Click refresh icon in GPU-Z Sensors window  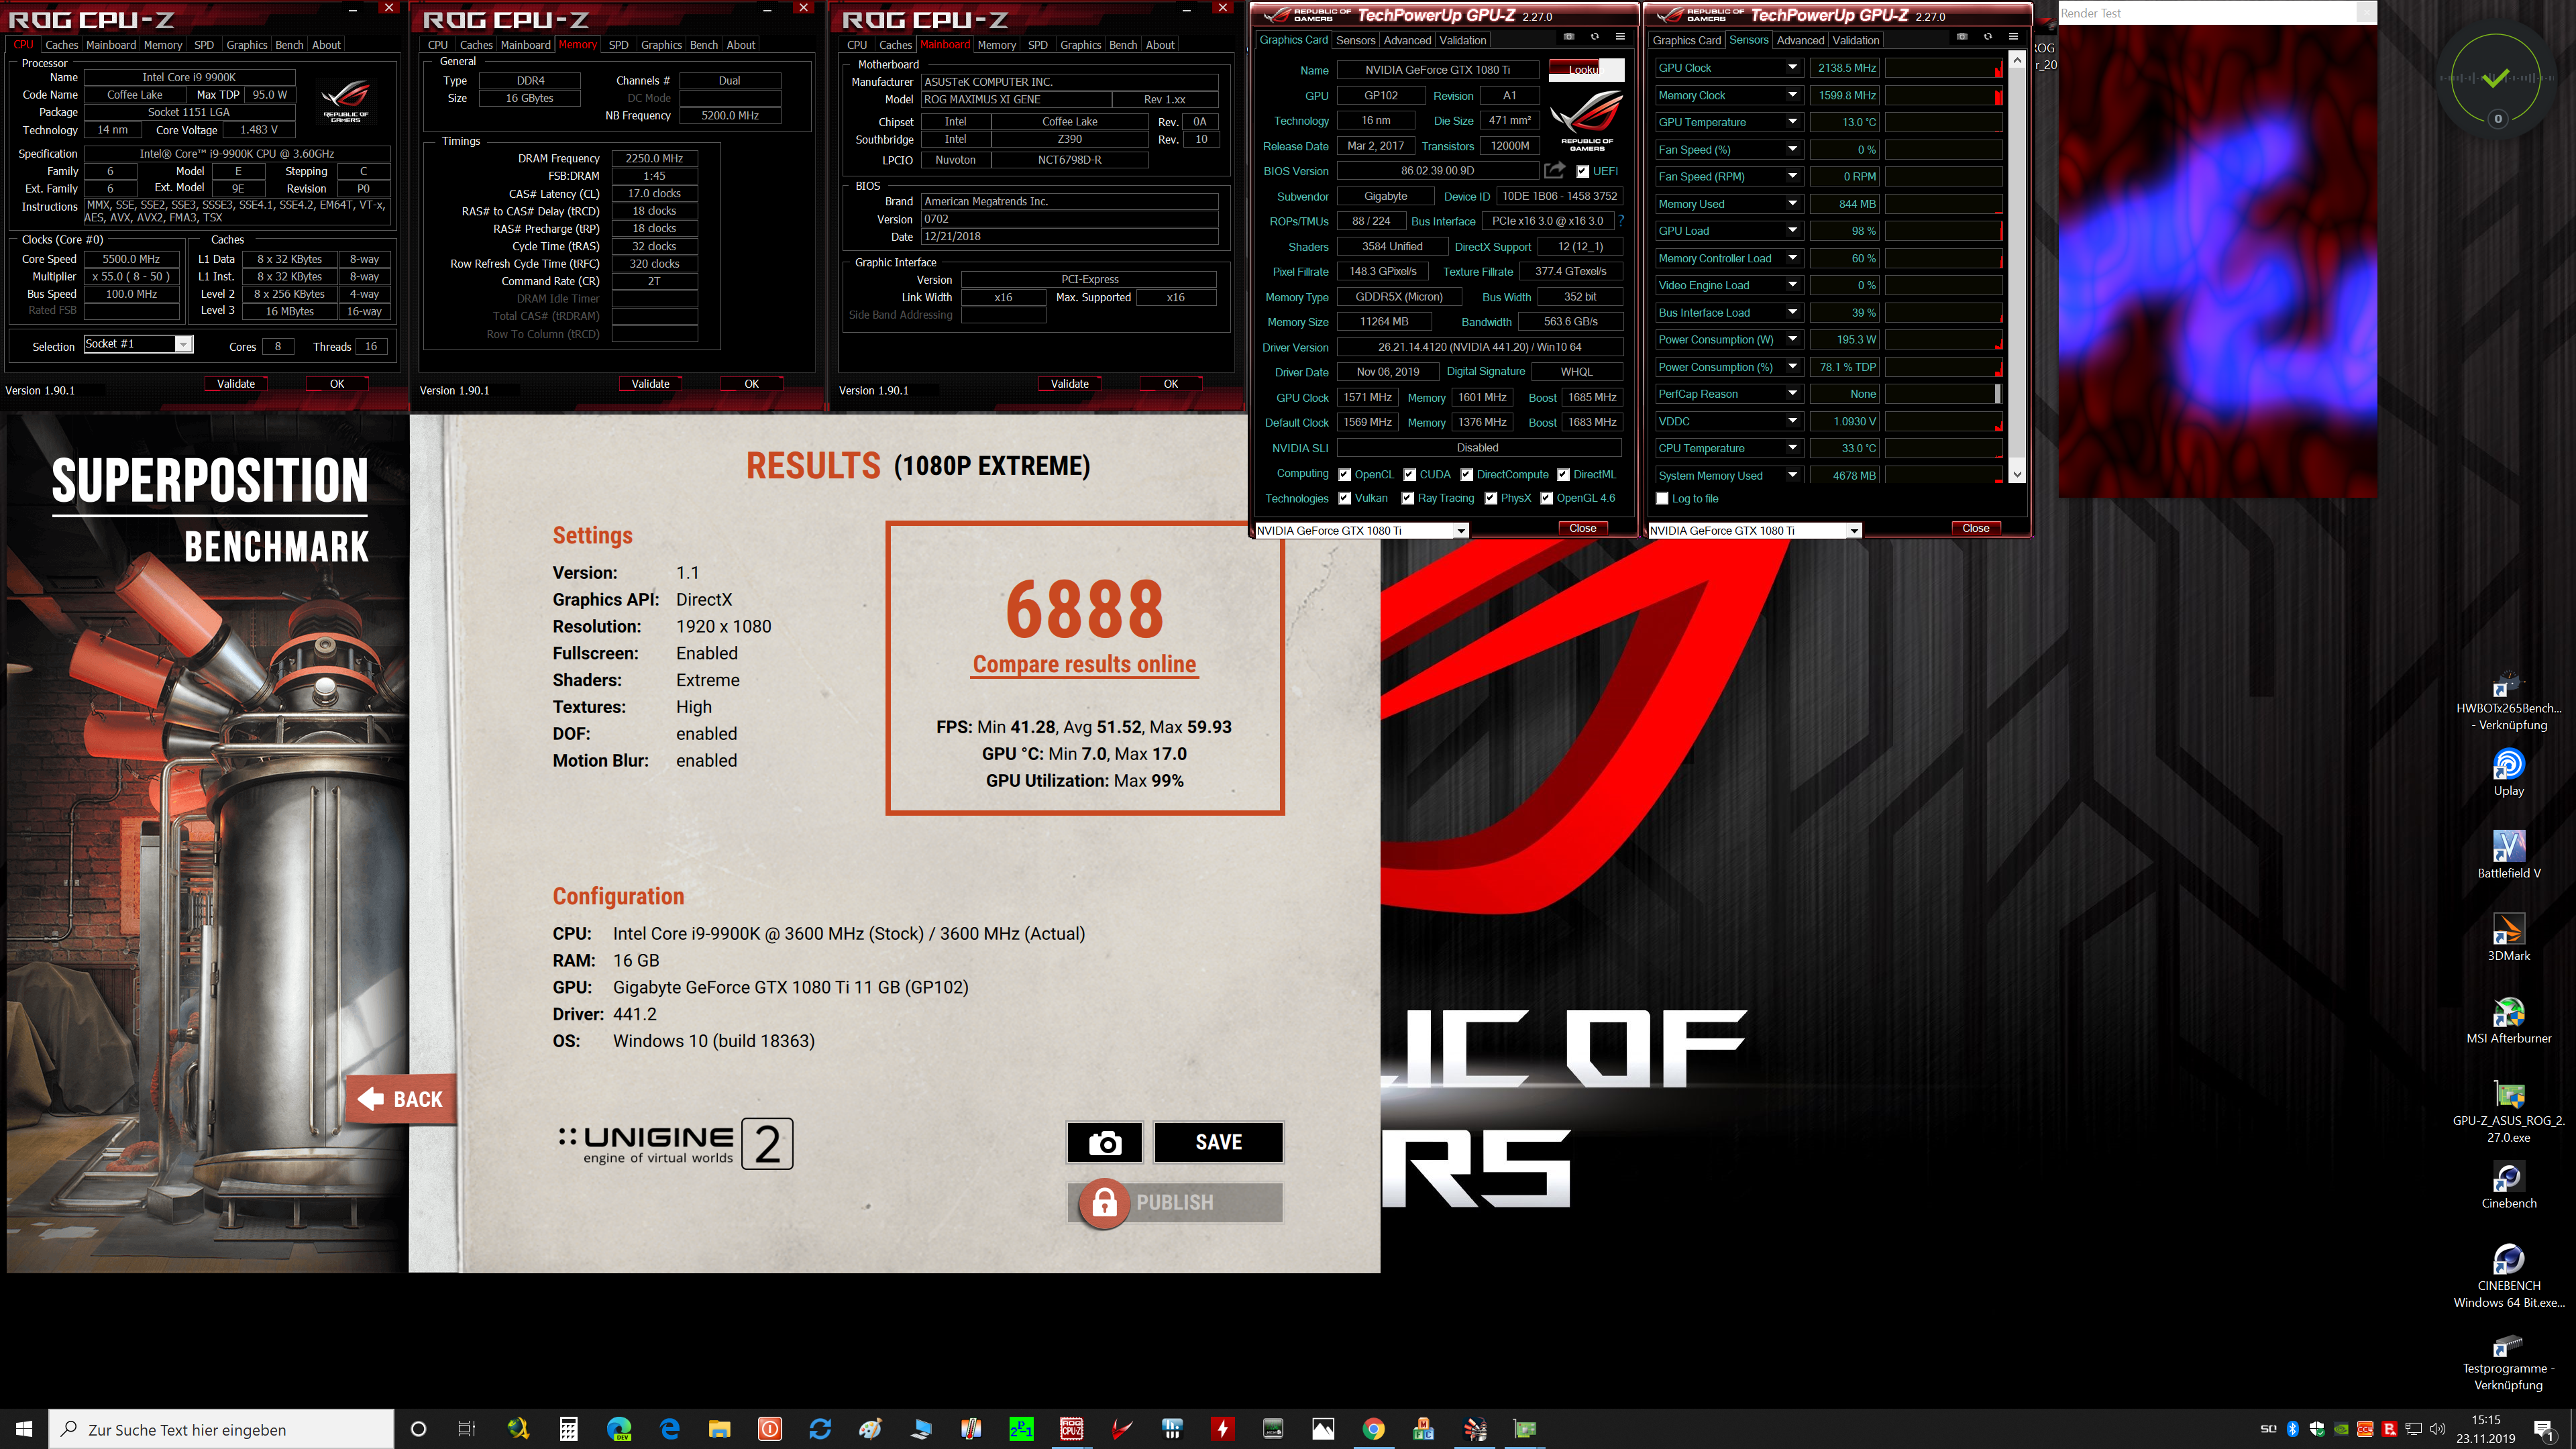1988,36
